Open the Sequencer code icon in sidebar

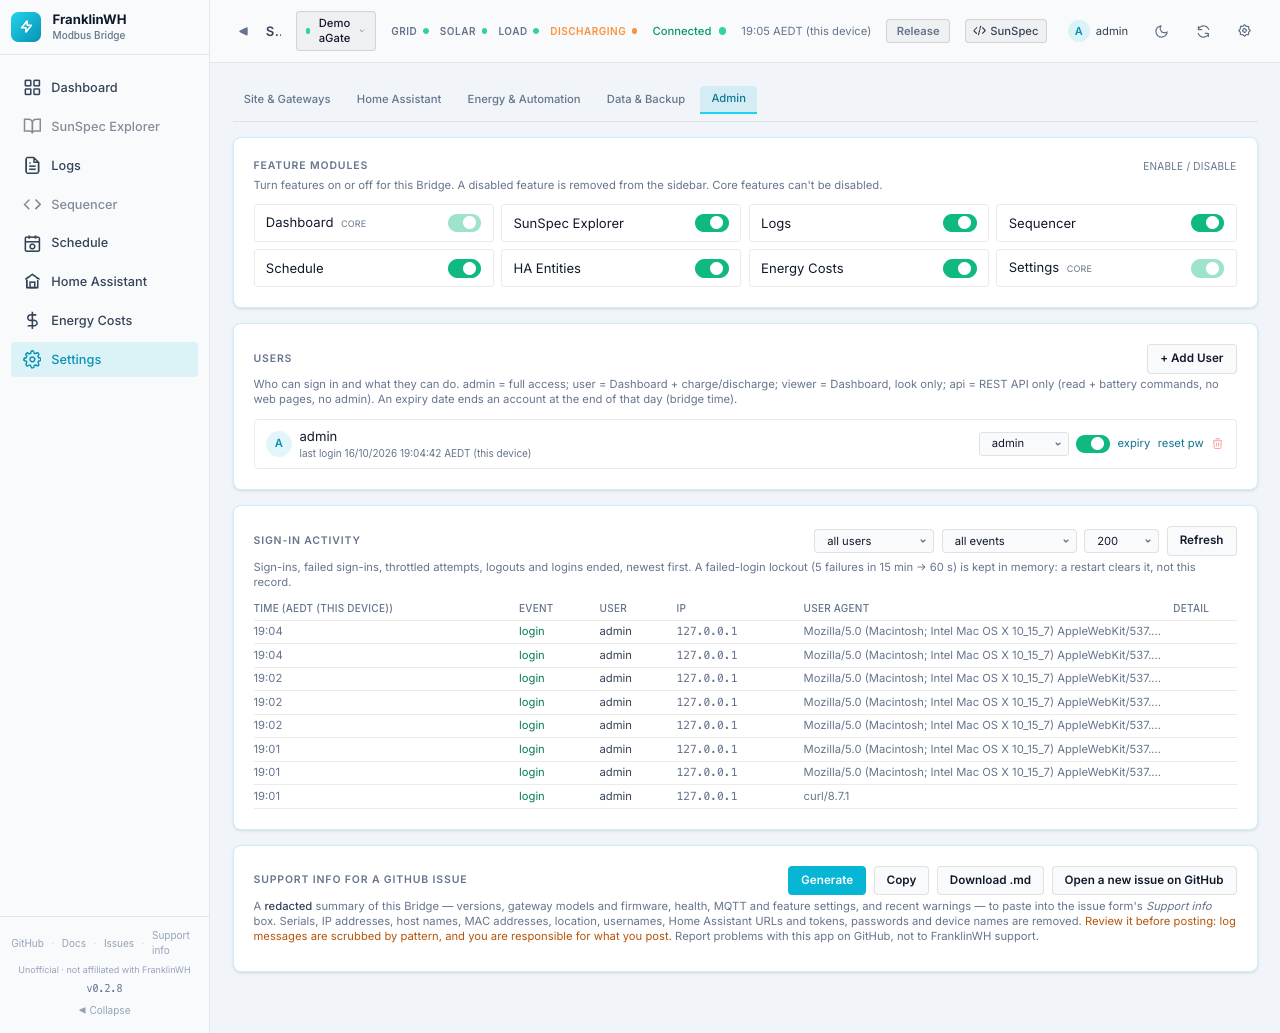pos(32,204)
